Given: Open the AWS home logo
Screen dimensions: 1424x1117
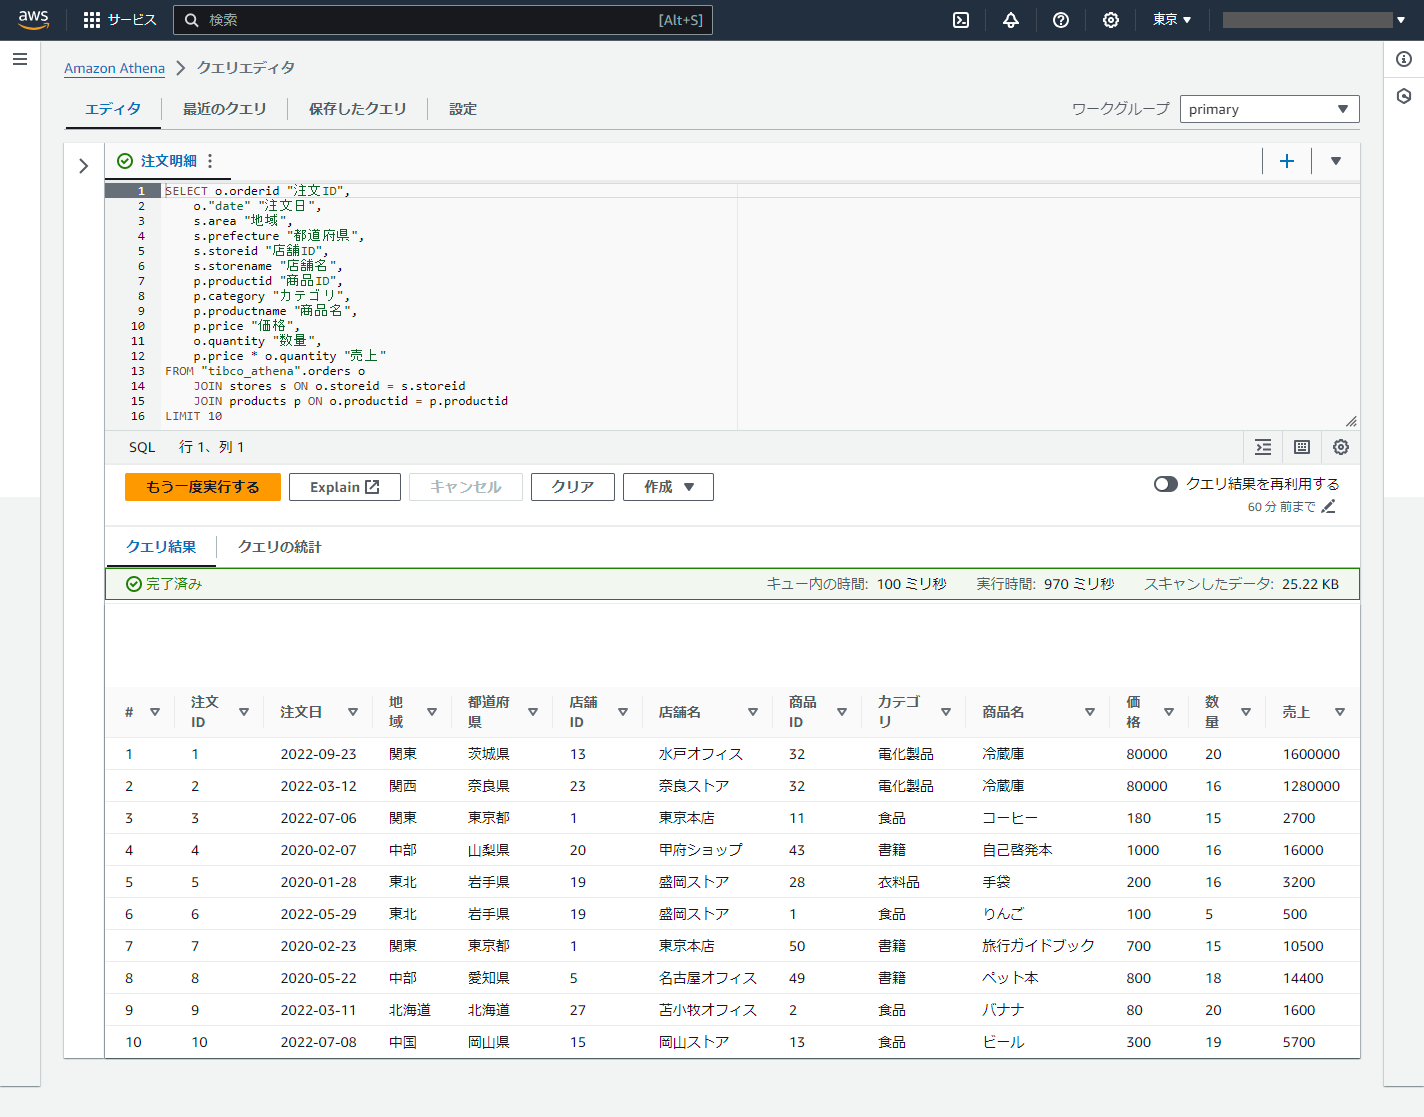Looking at the screenshot, I should click(x=33, y=20).
